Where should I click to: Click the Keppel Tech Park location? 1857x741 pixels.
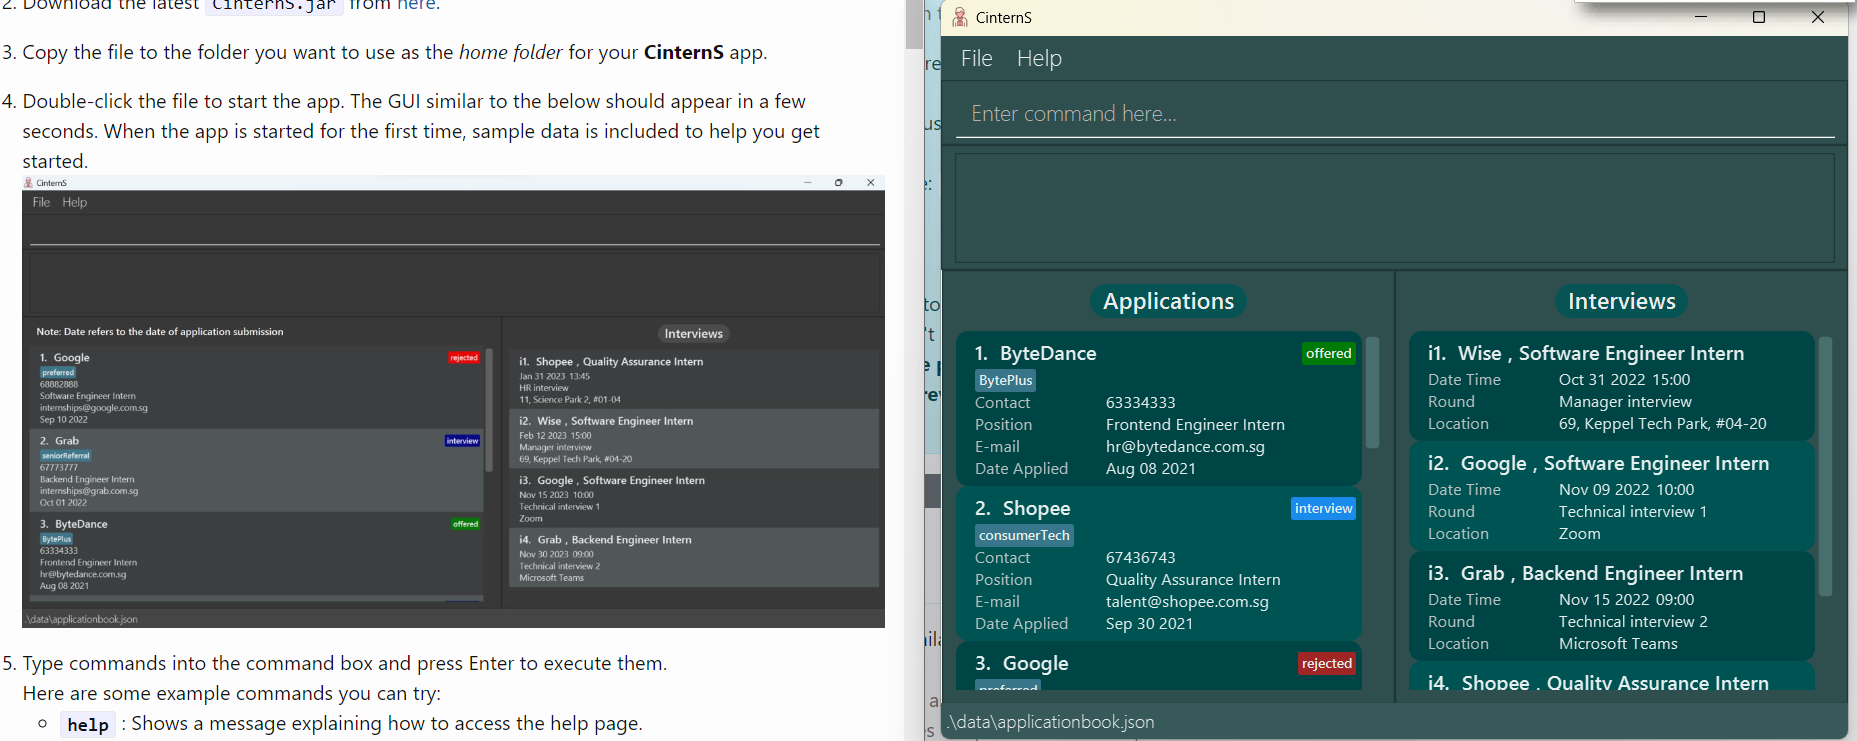1662,424
